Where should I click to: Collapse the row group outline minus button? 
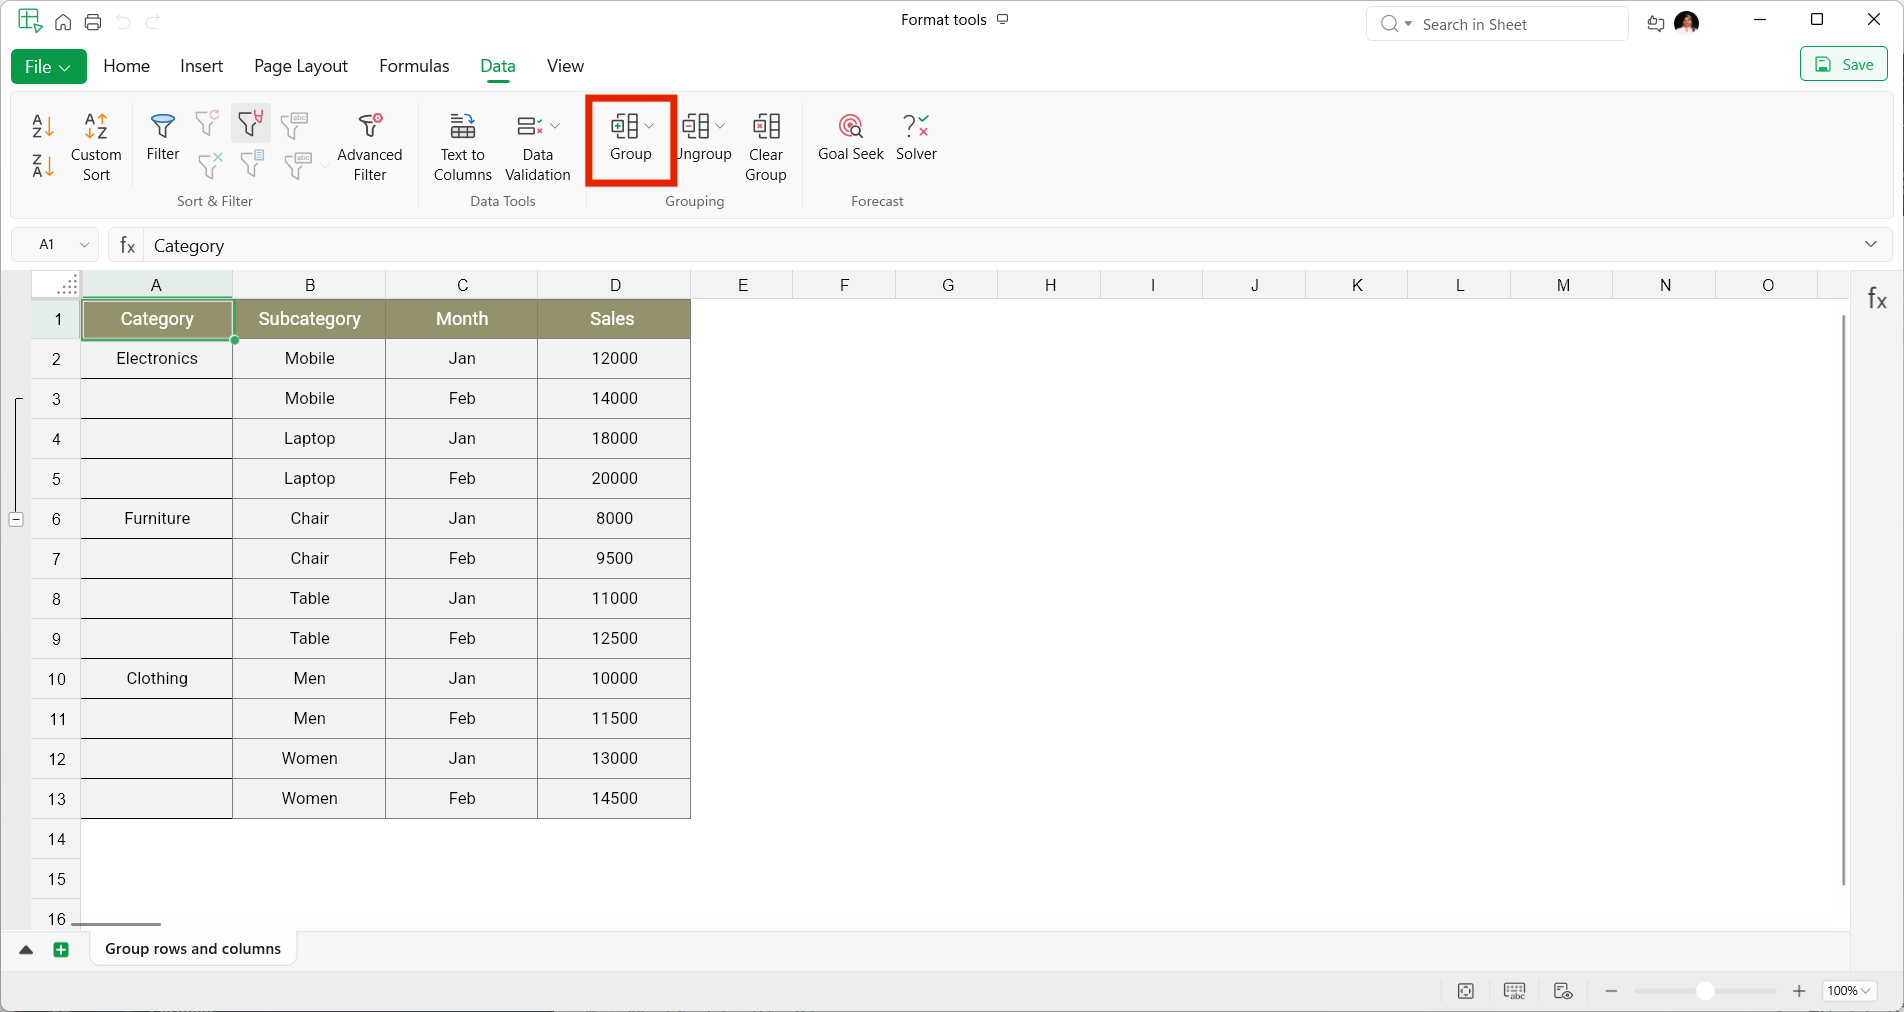pos(16,519)
